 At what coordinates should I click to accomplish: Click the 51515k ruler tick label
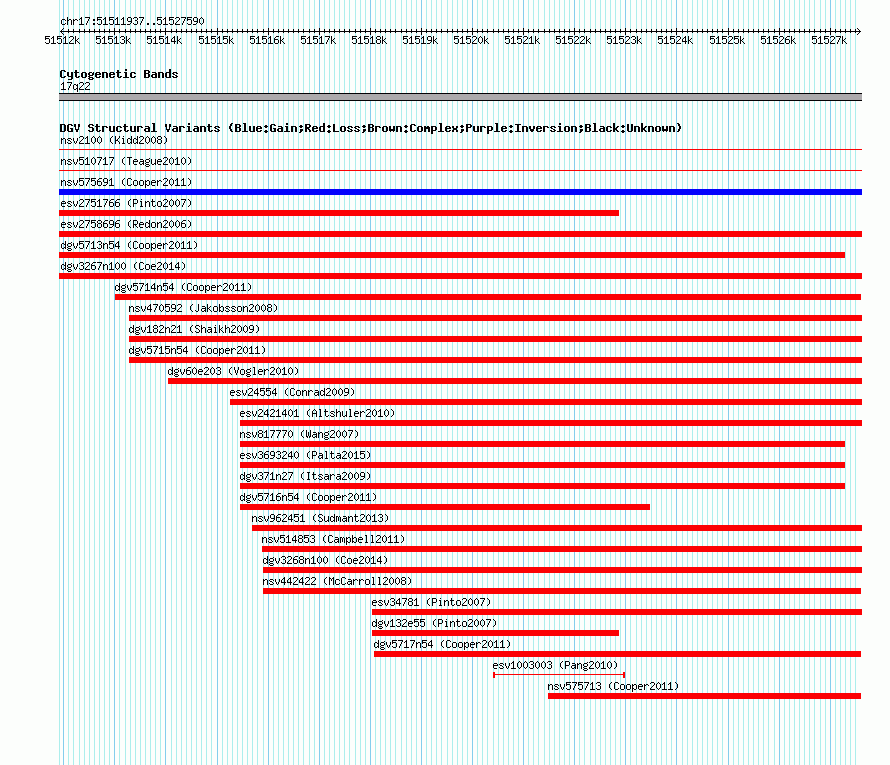point(216,40)
